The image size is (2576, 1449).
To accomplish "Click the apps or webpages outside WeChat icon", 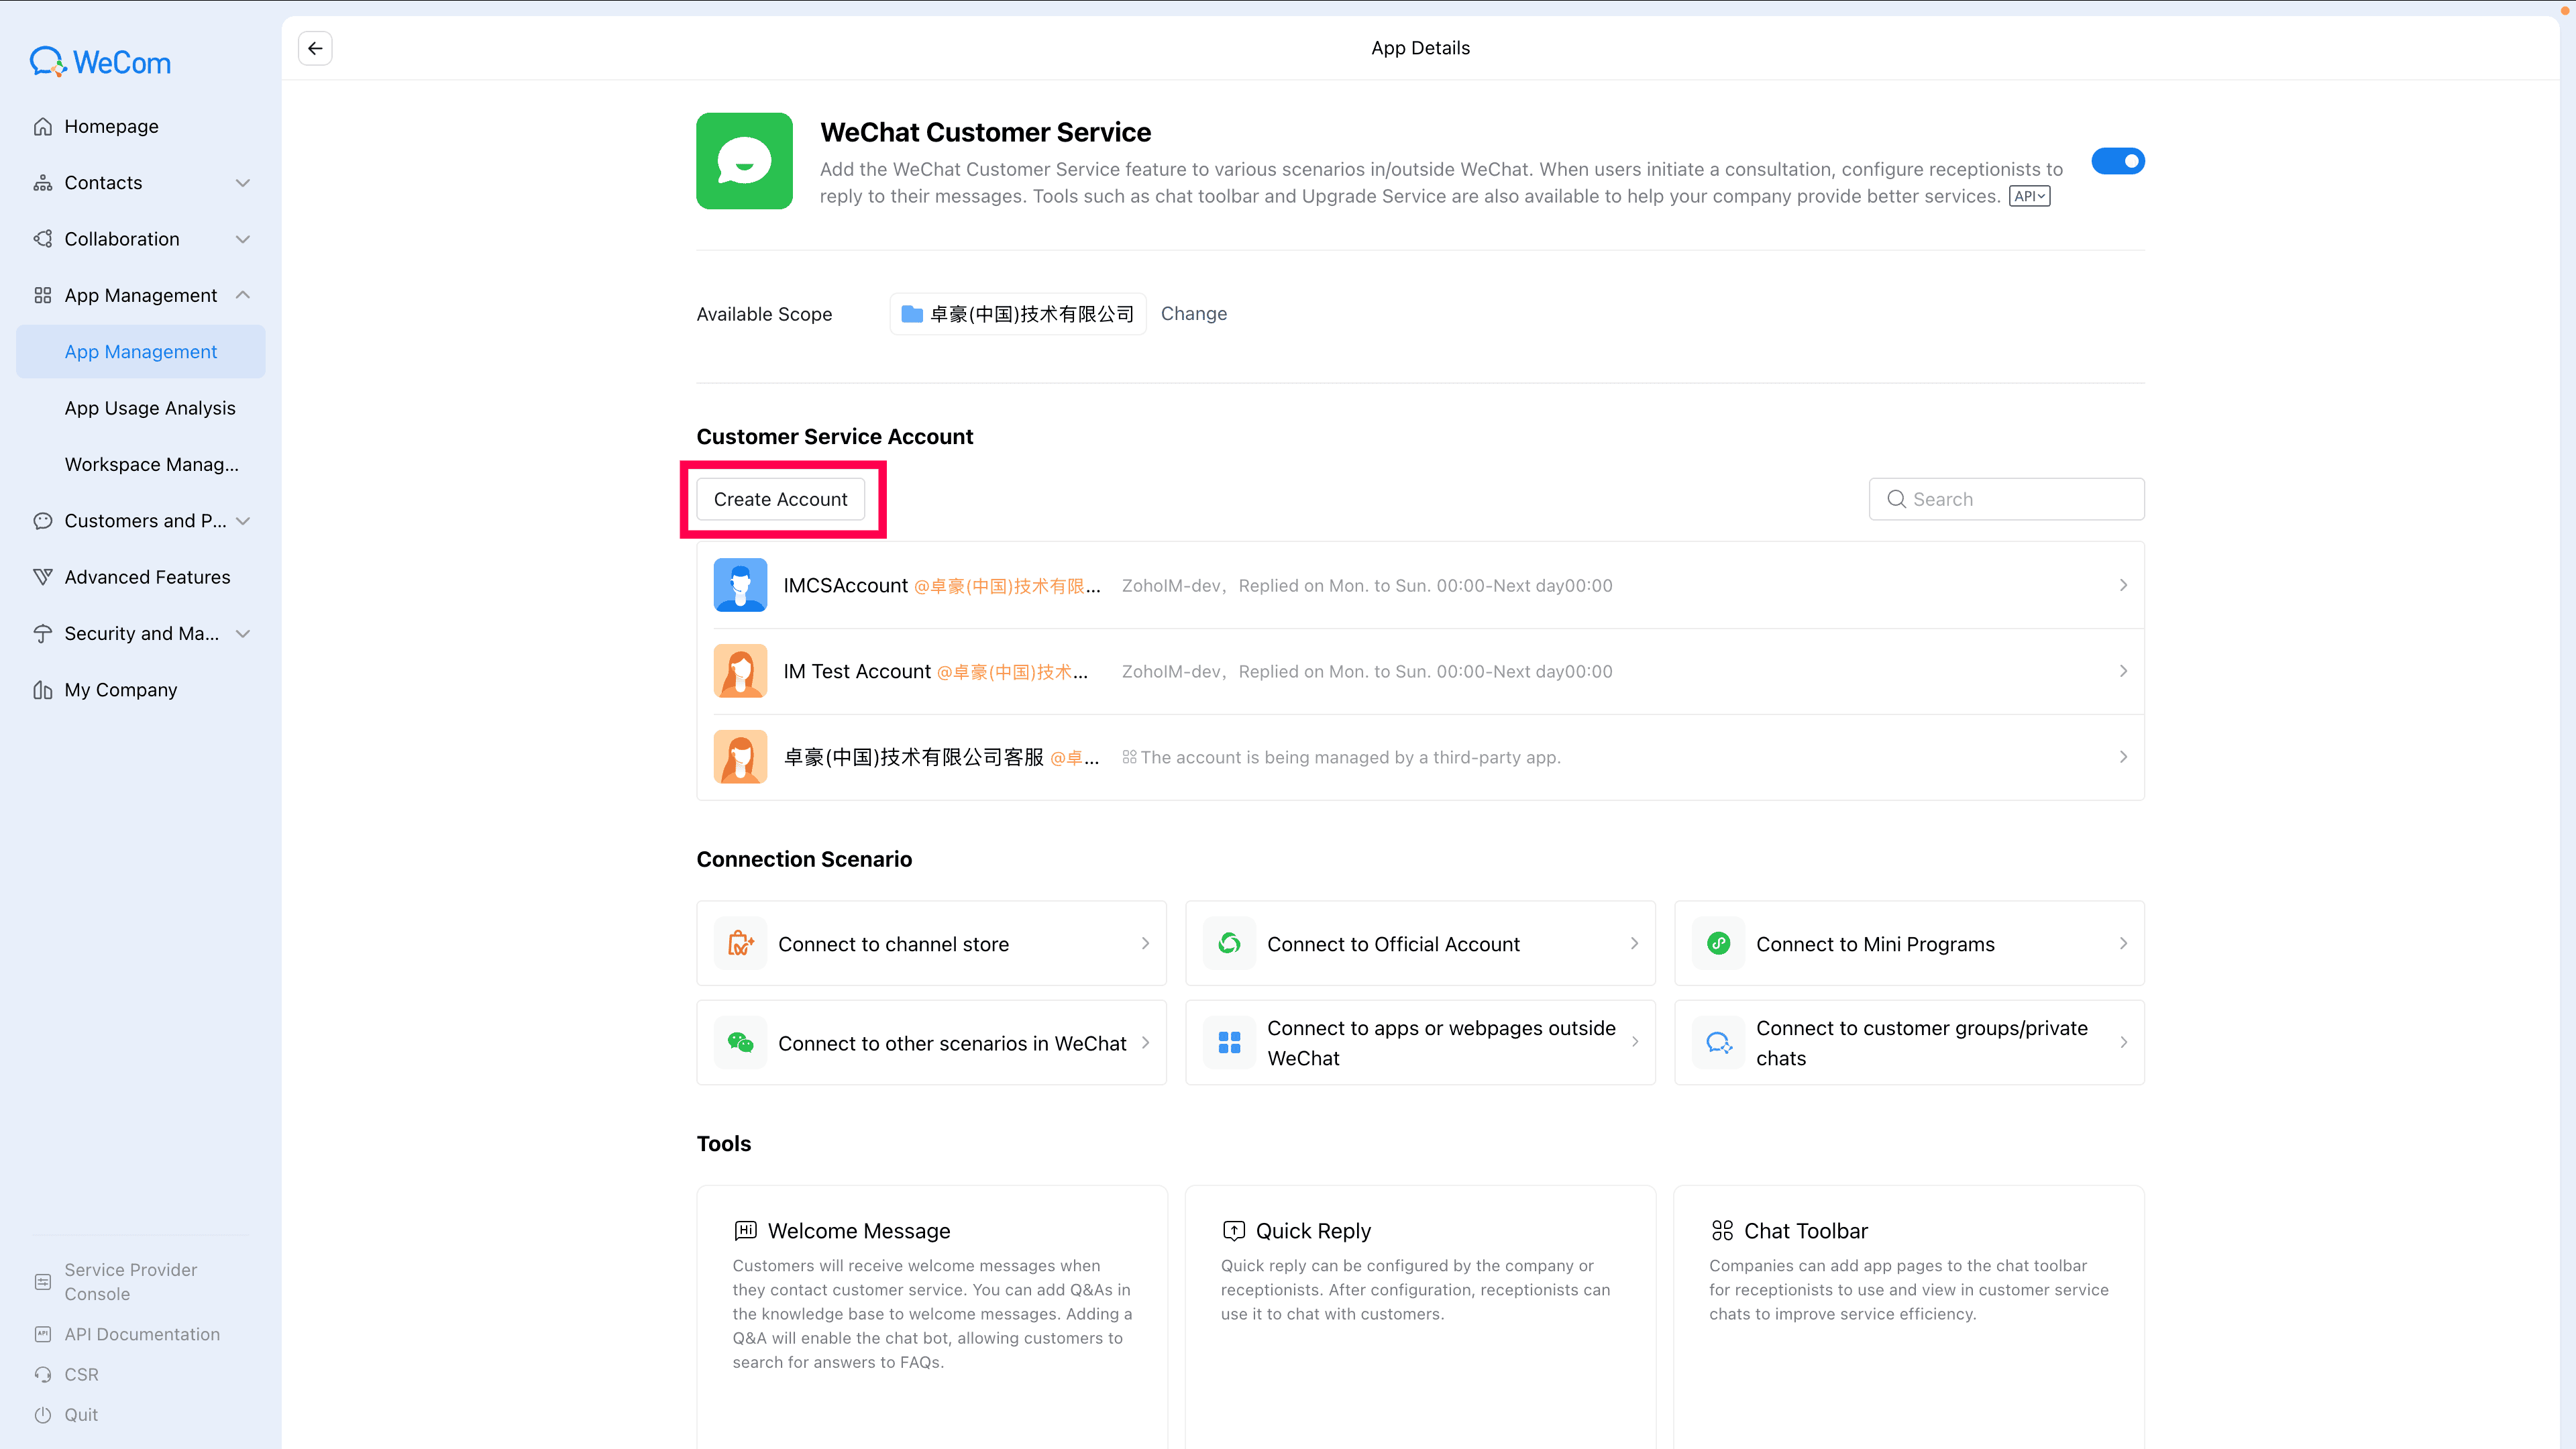I will coord(1229,1042).
